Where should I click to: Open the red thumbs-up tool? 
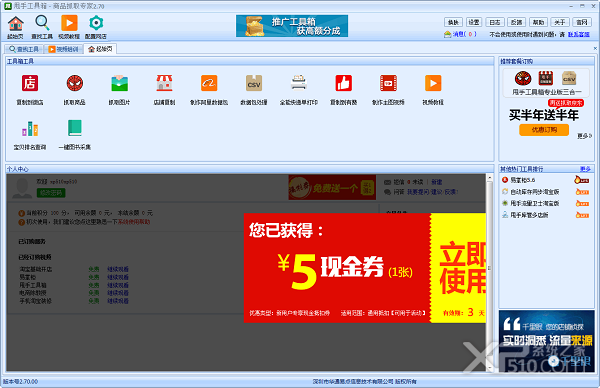coord(344,83)
